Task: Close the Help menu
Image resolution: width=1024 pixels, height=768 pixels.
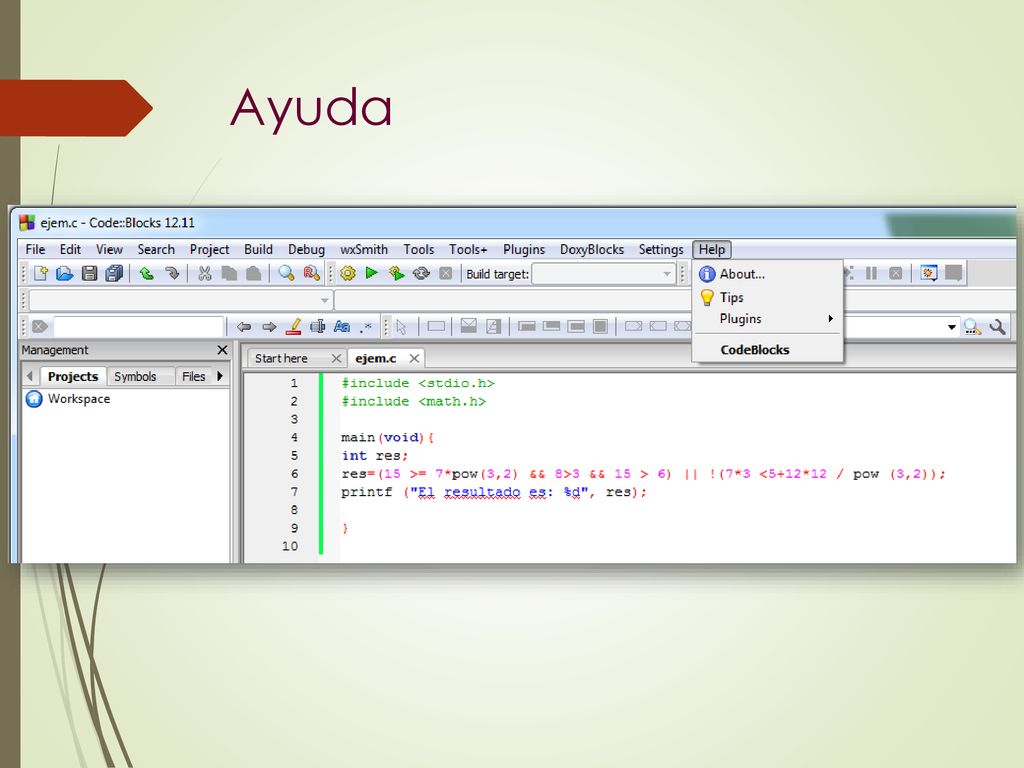Action: (712, 249)
